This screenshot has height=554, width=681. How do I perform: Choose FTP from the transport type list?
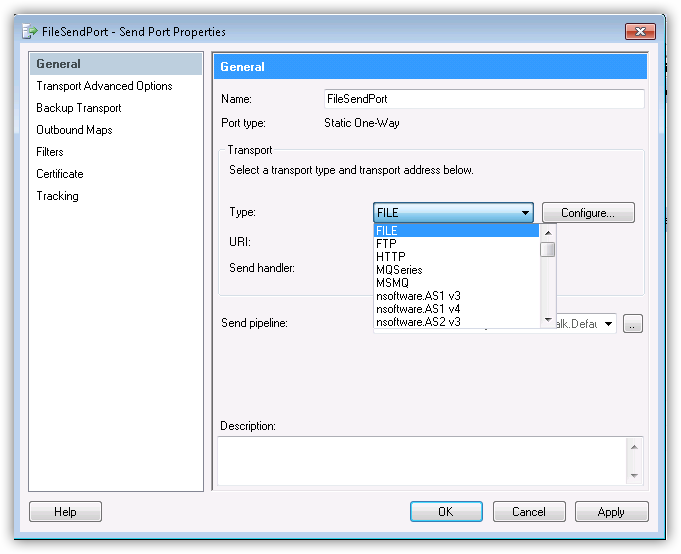click(x=386, y=244)
